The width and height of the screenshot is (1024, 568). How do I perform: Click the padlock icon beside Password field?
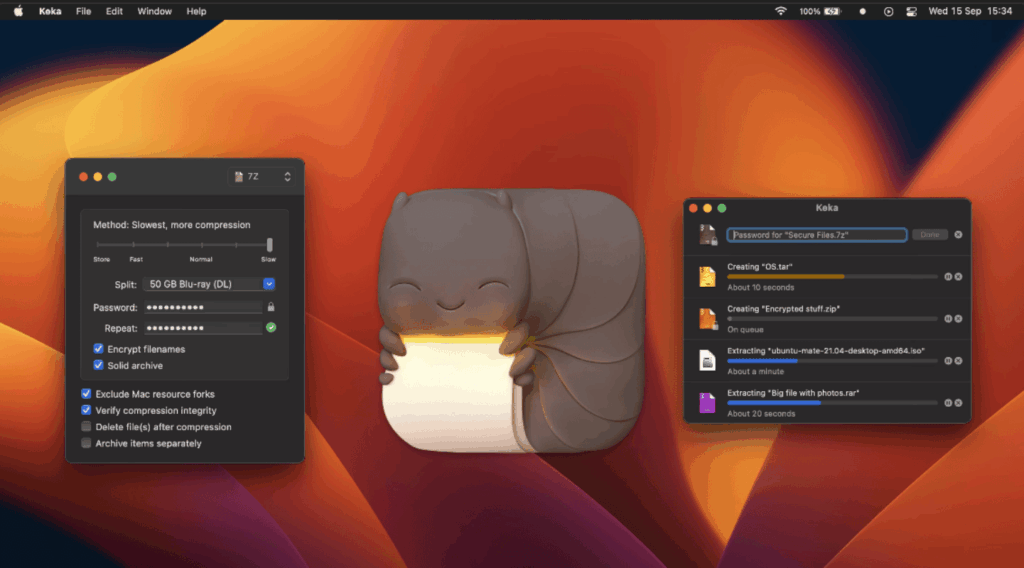click(271, 307)
